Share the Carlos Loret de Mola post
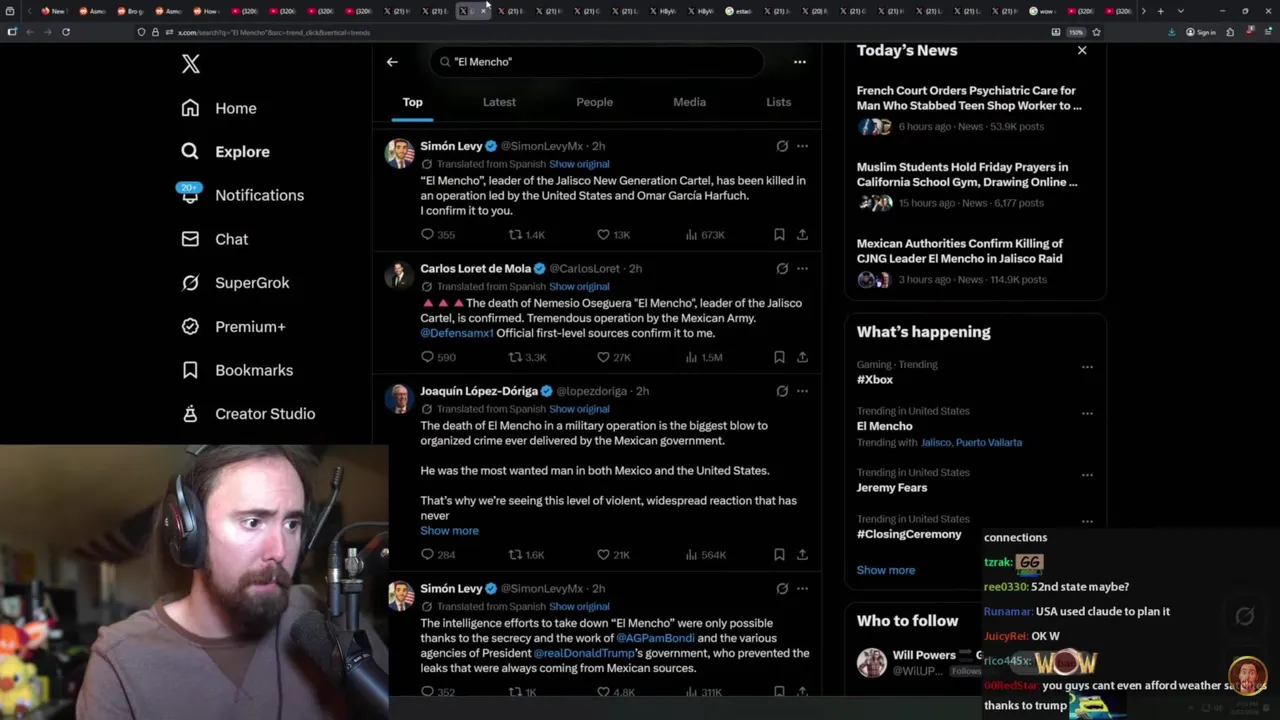This screenshot has height=720, width=1280. coord(802,357)
